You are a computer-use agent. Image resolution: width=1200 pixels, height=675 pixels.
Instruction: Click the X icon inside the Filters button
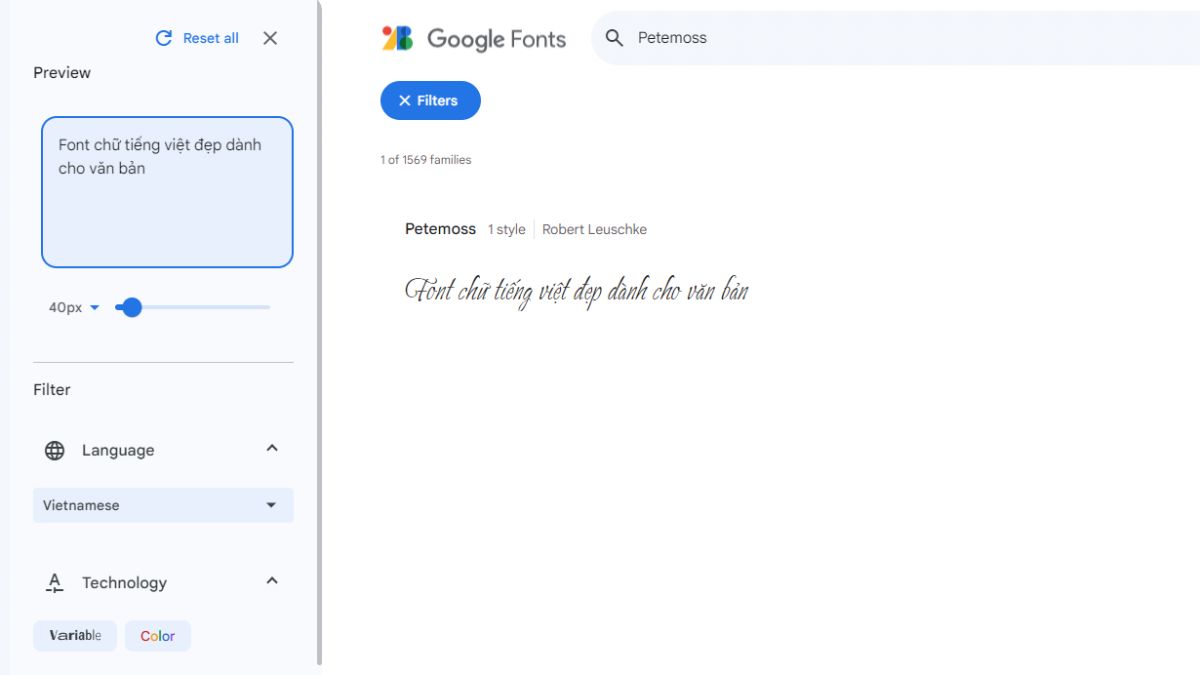(404, 100)
